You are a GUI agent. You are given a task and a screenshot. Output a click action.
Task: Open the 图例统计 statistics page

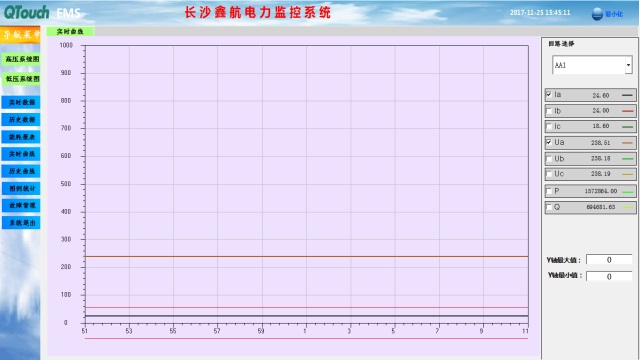tap(21, 188)
